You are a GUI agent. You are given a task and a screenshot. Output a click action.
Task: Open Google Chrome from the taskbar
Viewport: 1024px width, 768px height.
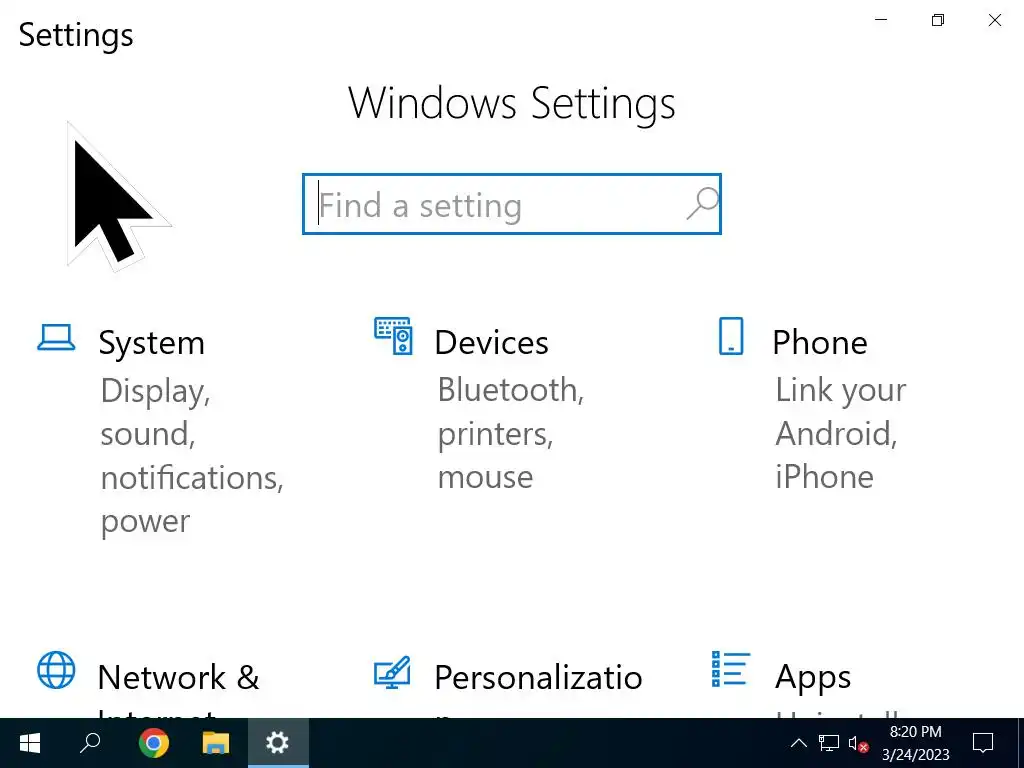153,743
